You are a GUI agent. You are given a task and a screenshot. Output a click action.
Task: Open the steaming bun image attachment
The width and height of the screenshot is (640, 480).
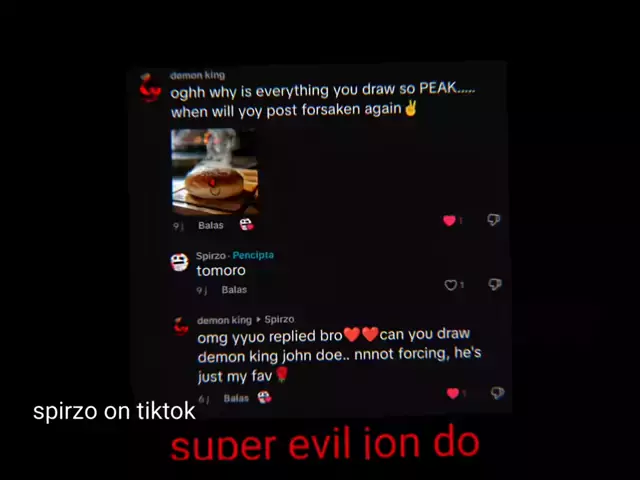coord(214,172)
